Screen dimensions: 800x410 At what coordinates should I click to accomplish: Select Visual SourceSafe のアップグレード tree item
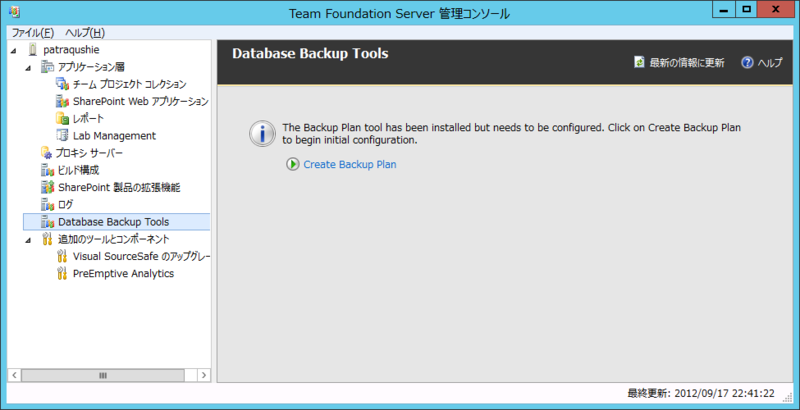142,256
